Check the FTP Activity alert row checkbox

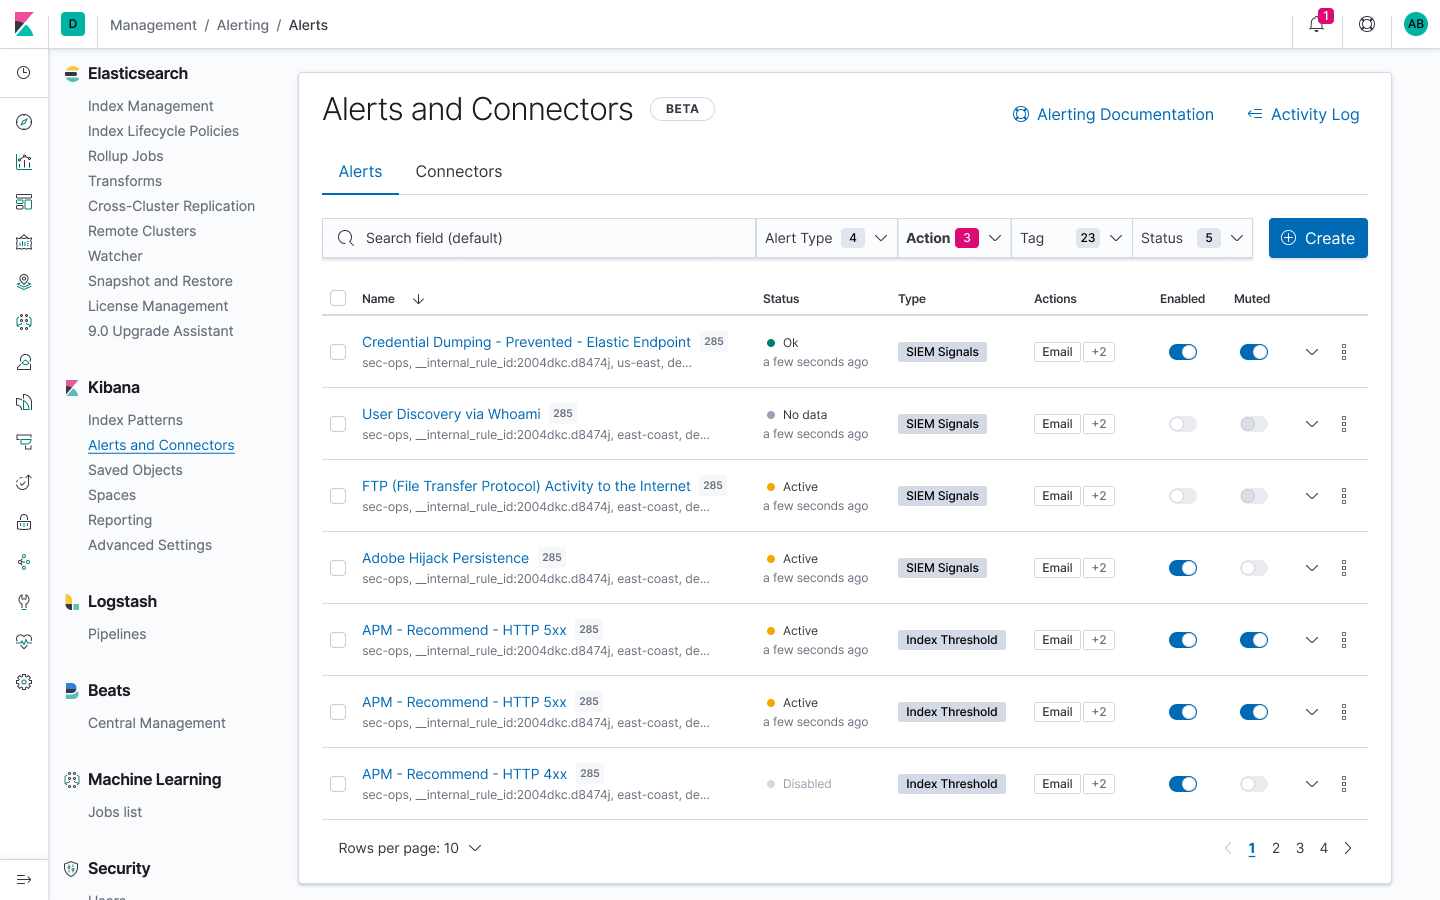tap(338, 495)
